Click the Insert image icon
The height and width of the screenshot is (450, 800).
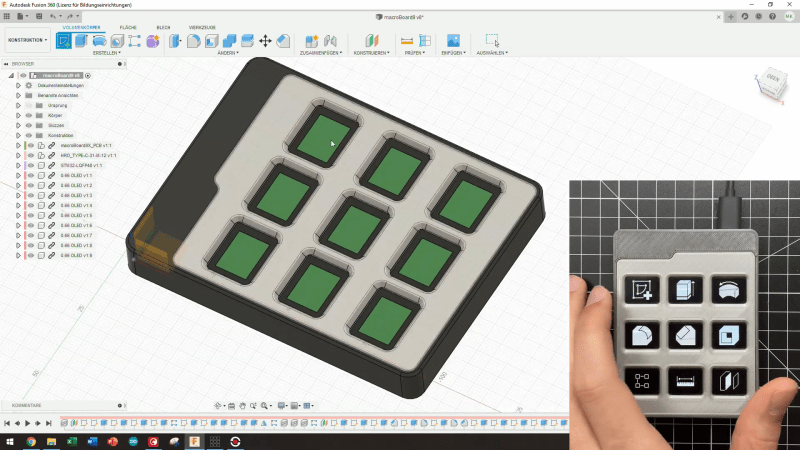453,41
